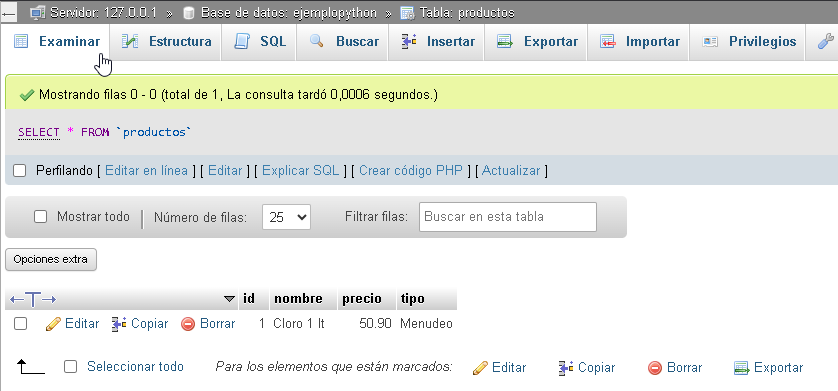Open the Privilegios tab
Viewport: 838px width, 391px height.
(x=749, y=42)
